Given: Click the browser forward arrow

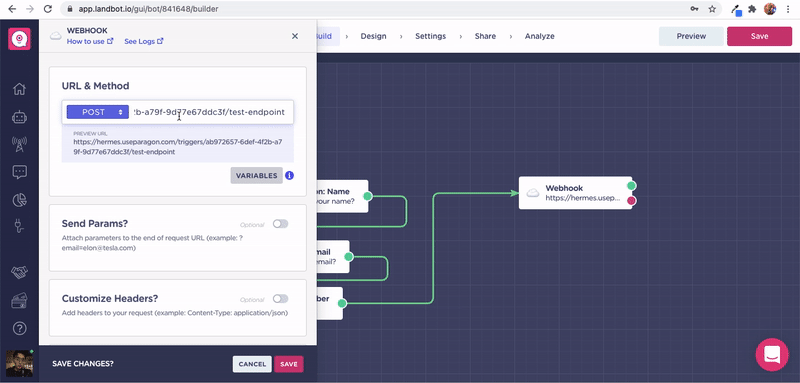Looking at the screenshot, I should click(x=30, y=9).
